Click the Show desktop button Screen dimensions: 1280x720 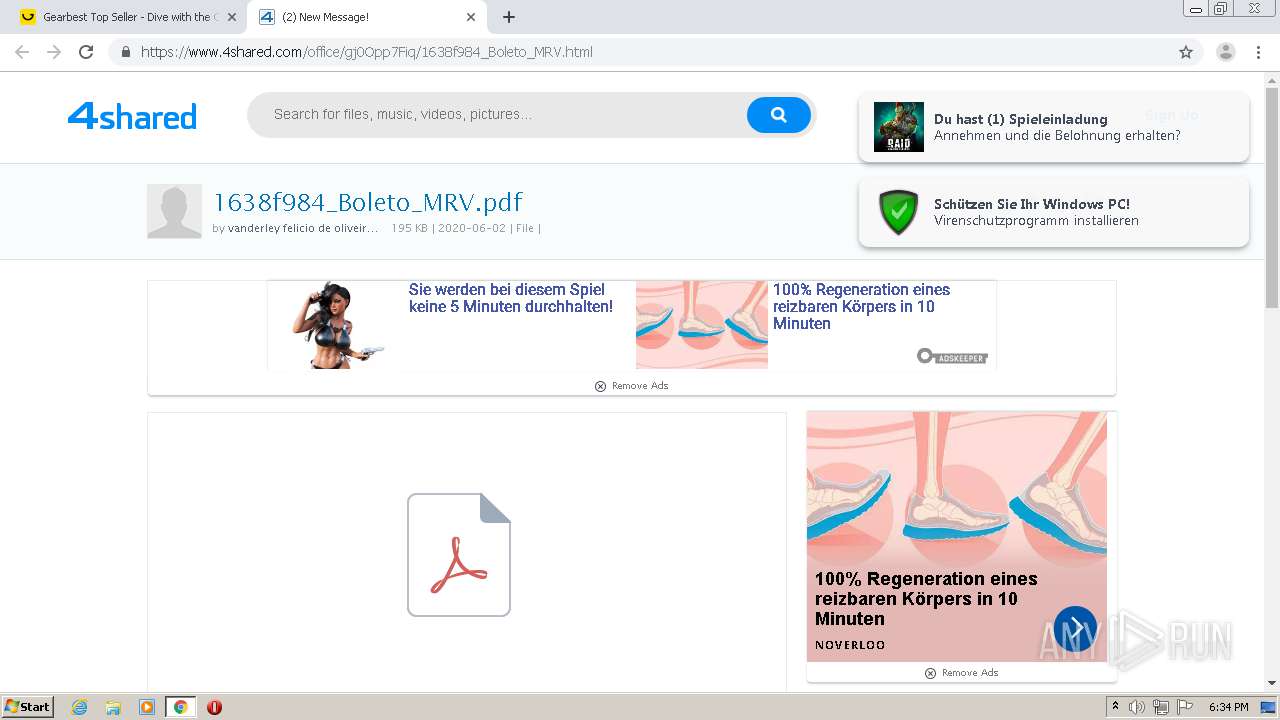[x=1269, y=707]
